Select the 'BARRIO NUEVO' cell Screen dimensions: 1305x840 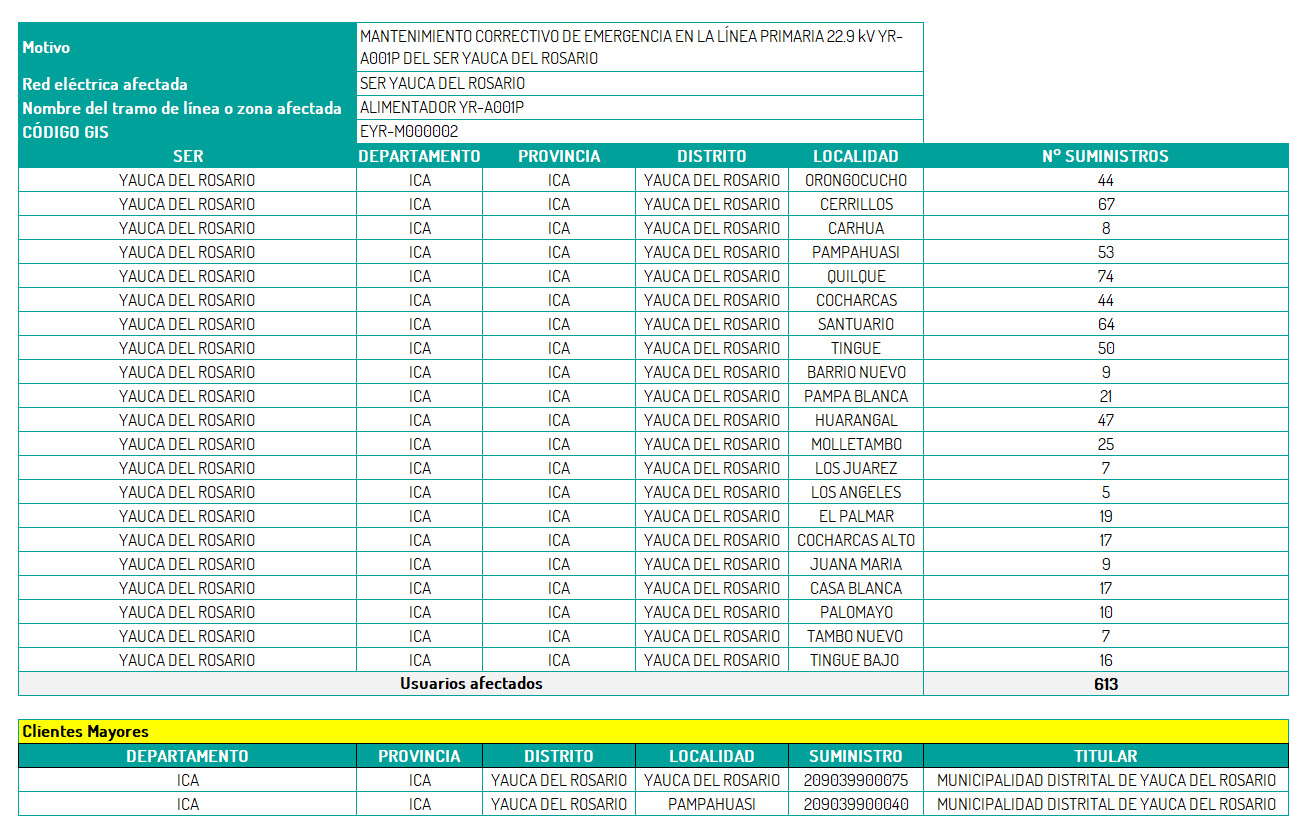coord(855,372)
